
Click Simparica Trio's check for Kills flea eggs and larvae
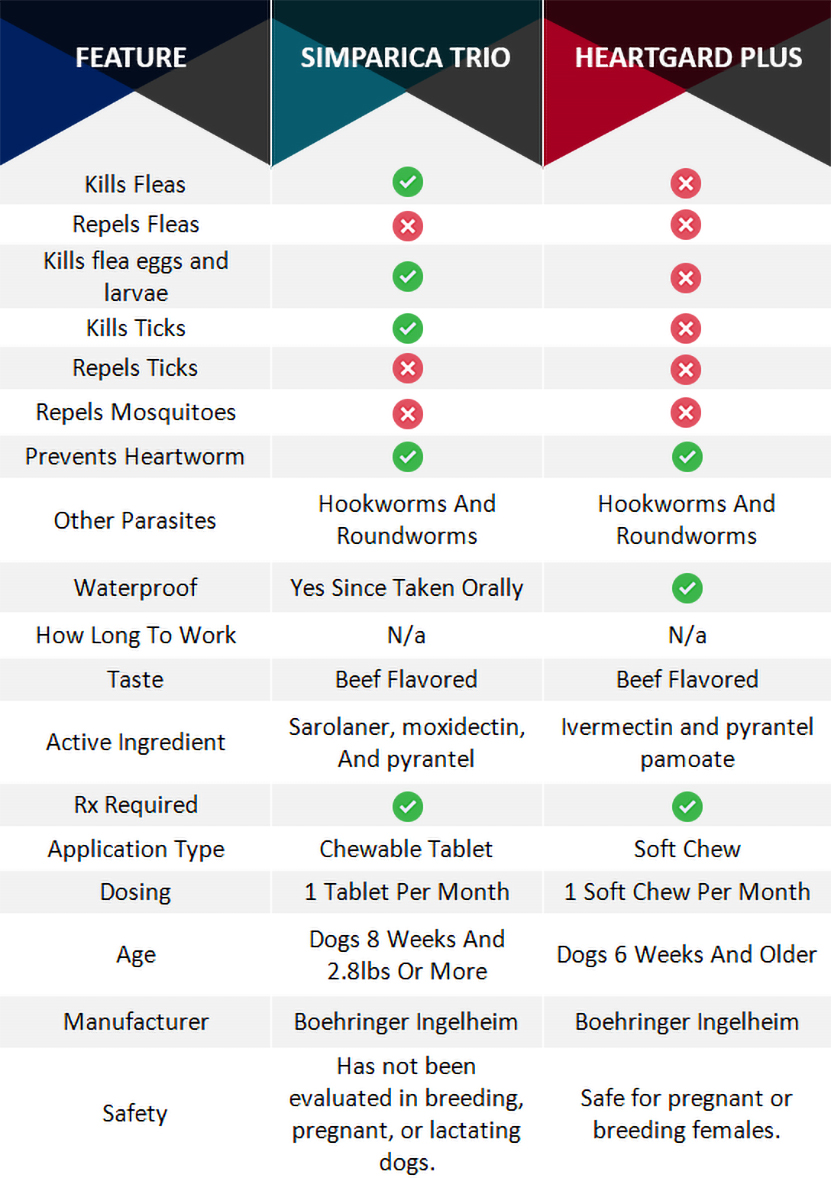[x=407, y=276]
